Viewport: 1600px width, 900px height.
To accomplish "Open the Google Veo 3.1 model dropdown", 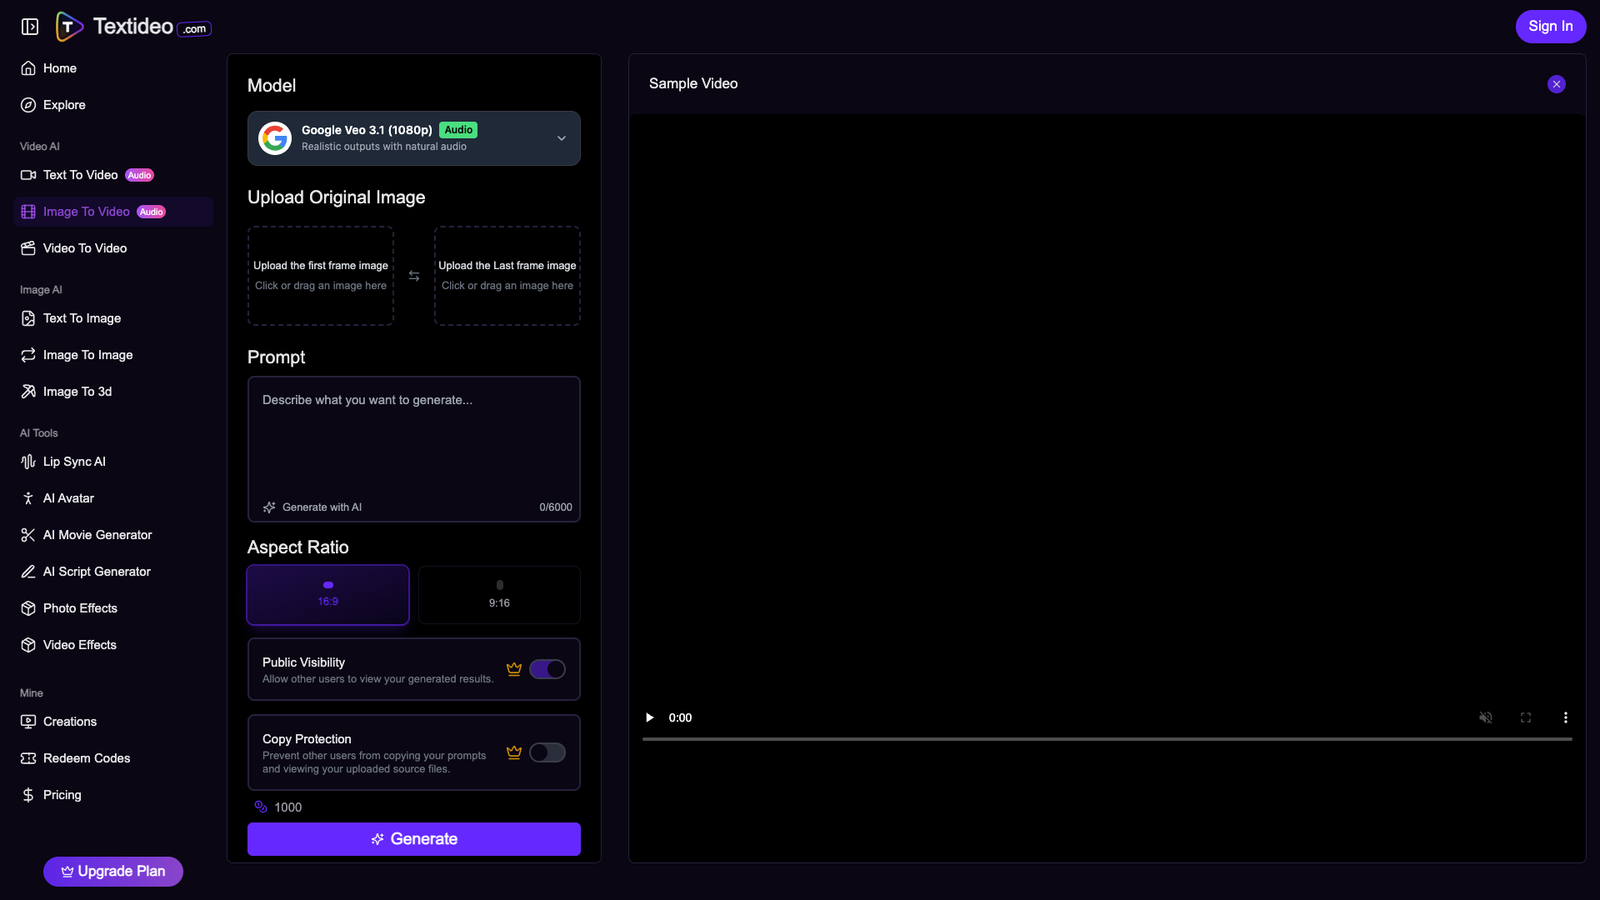I will tap(414, 138).
